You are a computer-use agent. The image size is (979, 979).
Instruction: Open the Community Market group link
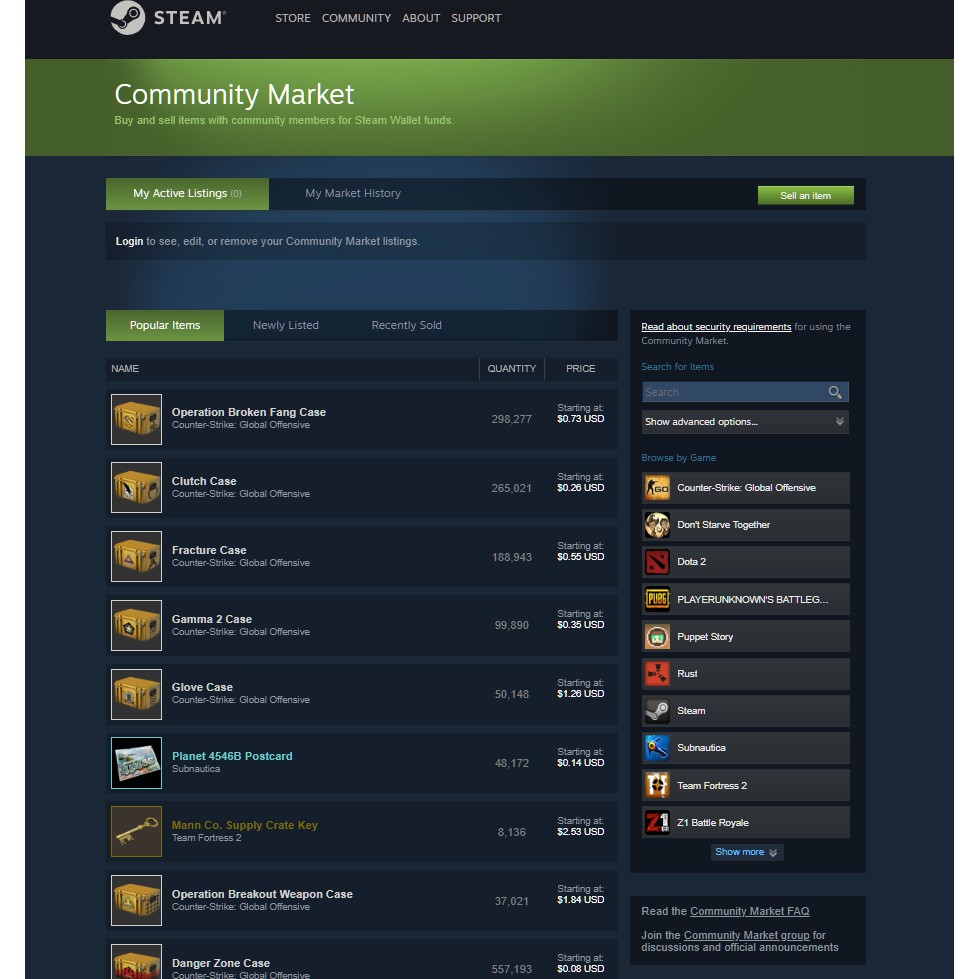click(746, 935)
